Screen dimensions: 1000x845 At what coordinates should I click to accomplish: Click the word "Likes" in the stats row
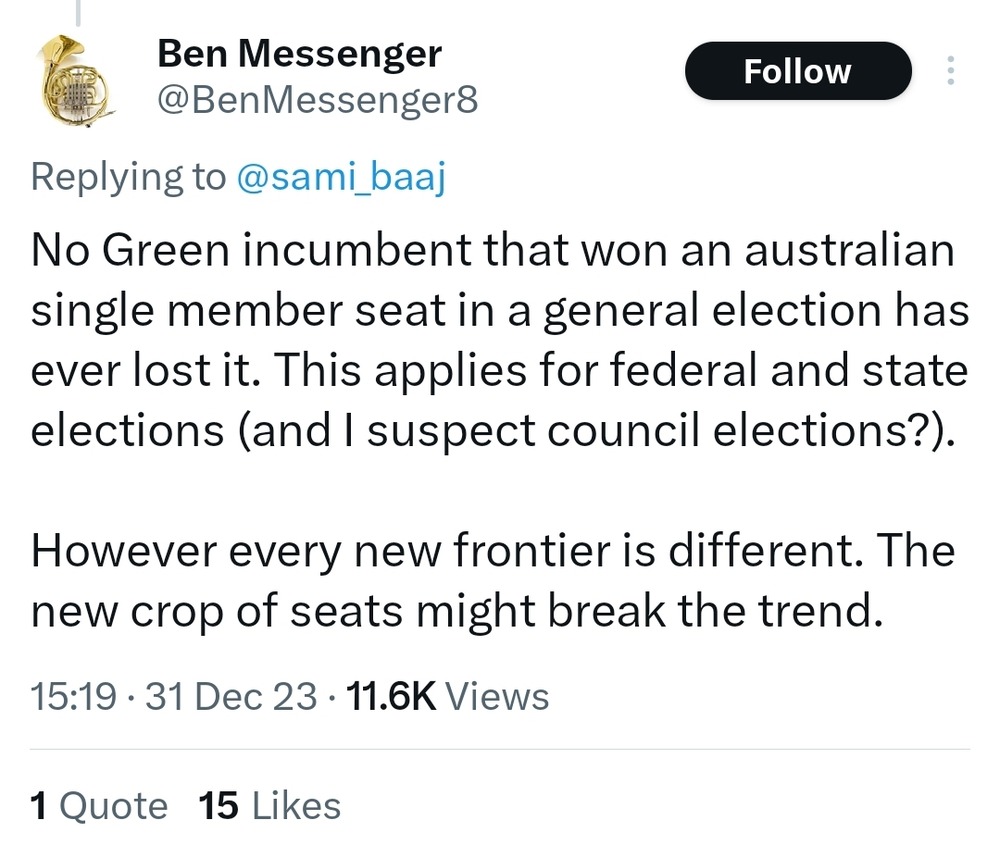[x=296, y=805]
